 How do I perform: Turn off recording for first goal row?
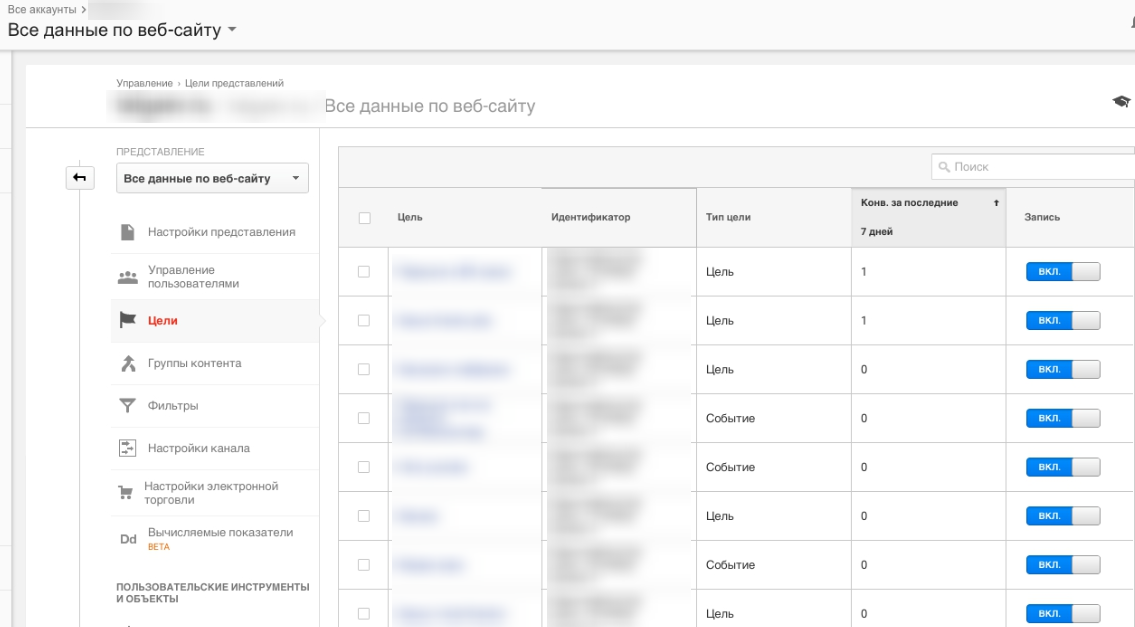click(1063, 272)
